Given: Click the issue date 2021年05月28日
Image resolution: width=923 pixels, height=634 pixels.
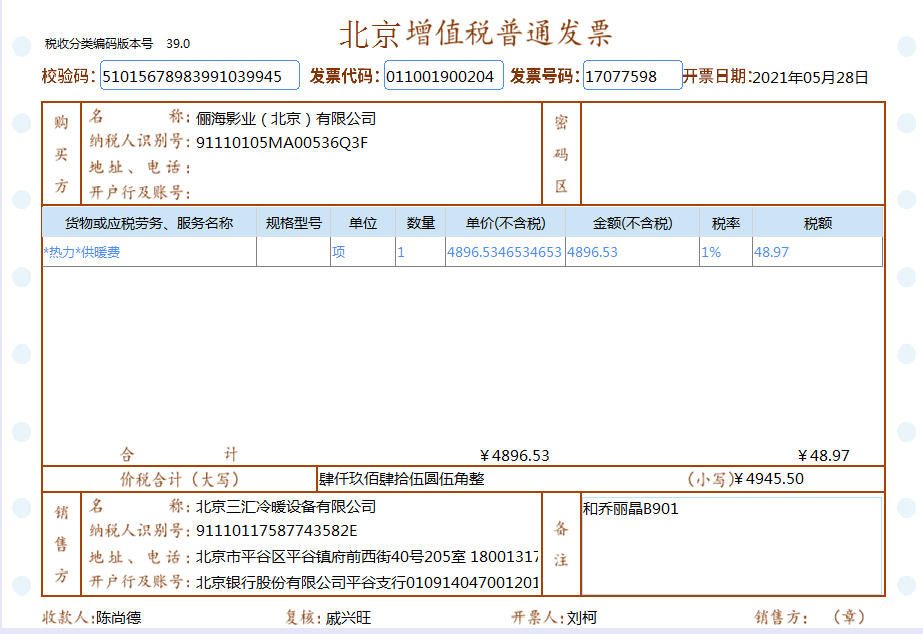Looking at the screenshot, I should (810, 77).
